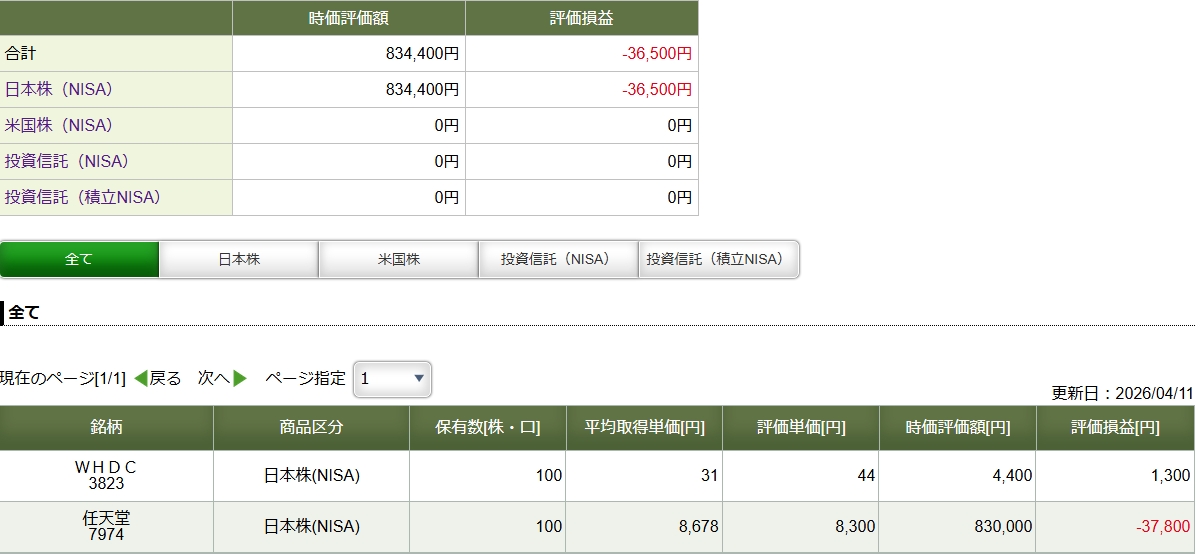Click the green right arrow beside 次へ
This screenshot has height=560, width=1198.
point(240,379)
